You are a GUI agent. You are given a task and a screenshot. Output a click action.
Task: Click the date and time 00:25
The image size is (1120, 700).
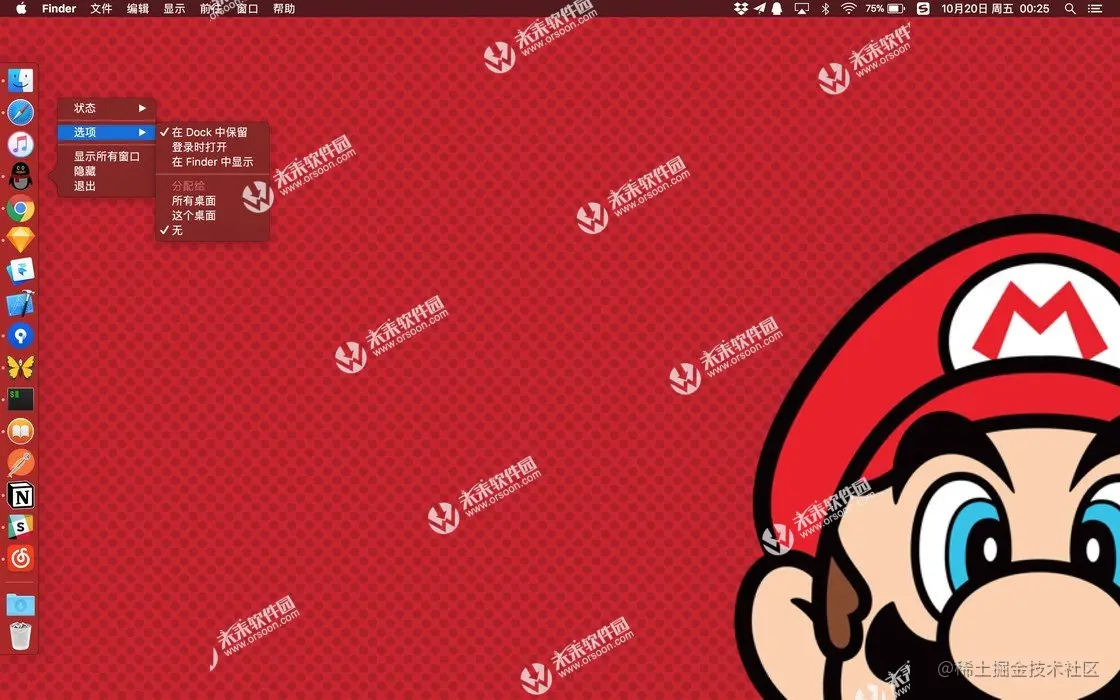point(995,9)
